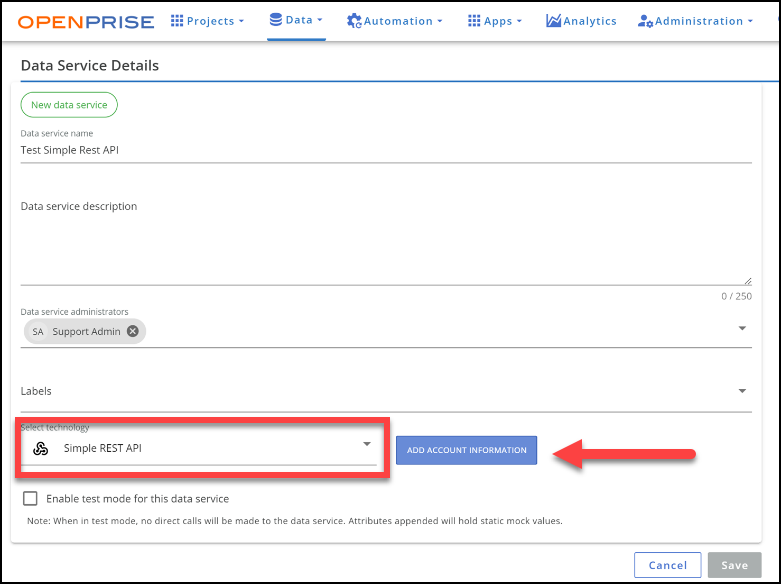Click the Cancel button

coord(667,565)
